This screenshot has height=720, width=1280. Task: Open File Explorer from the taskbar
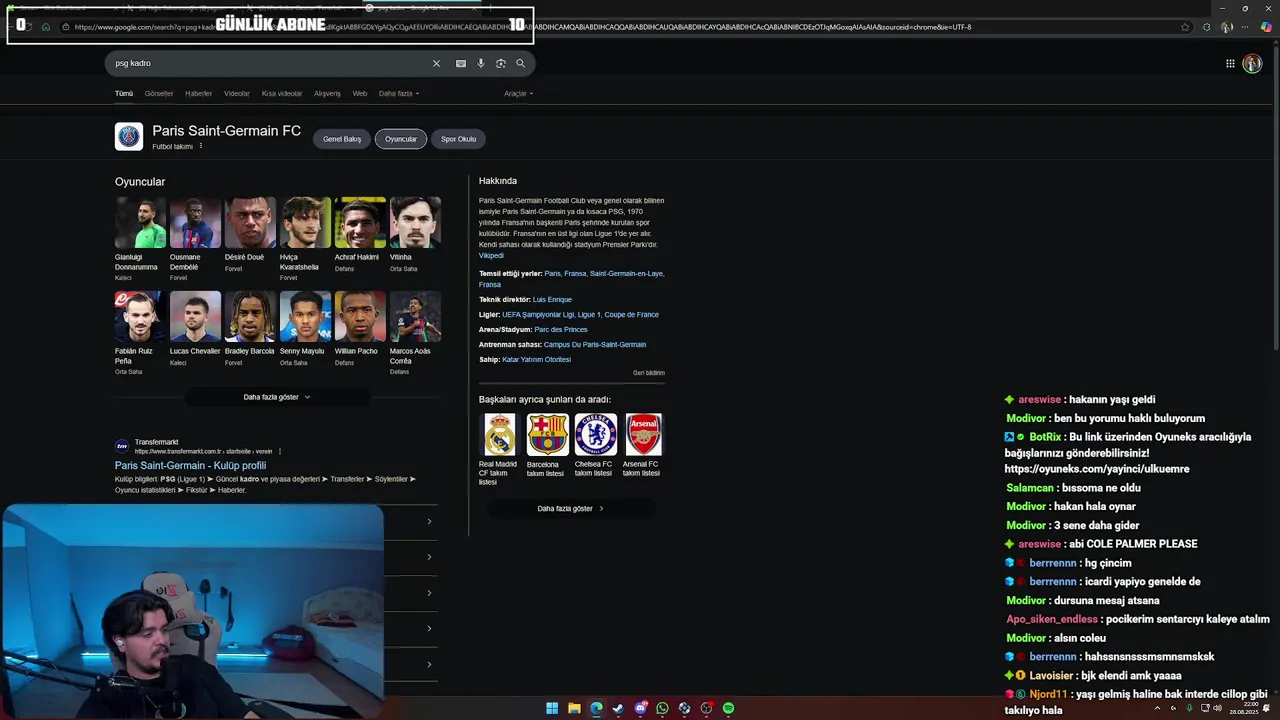click(x=574, y=708)
